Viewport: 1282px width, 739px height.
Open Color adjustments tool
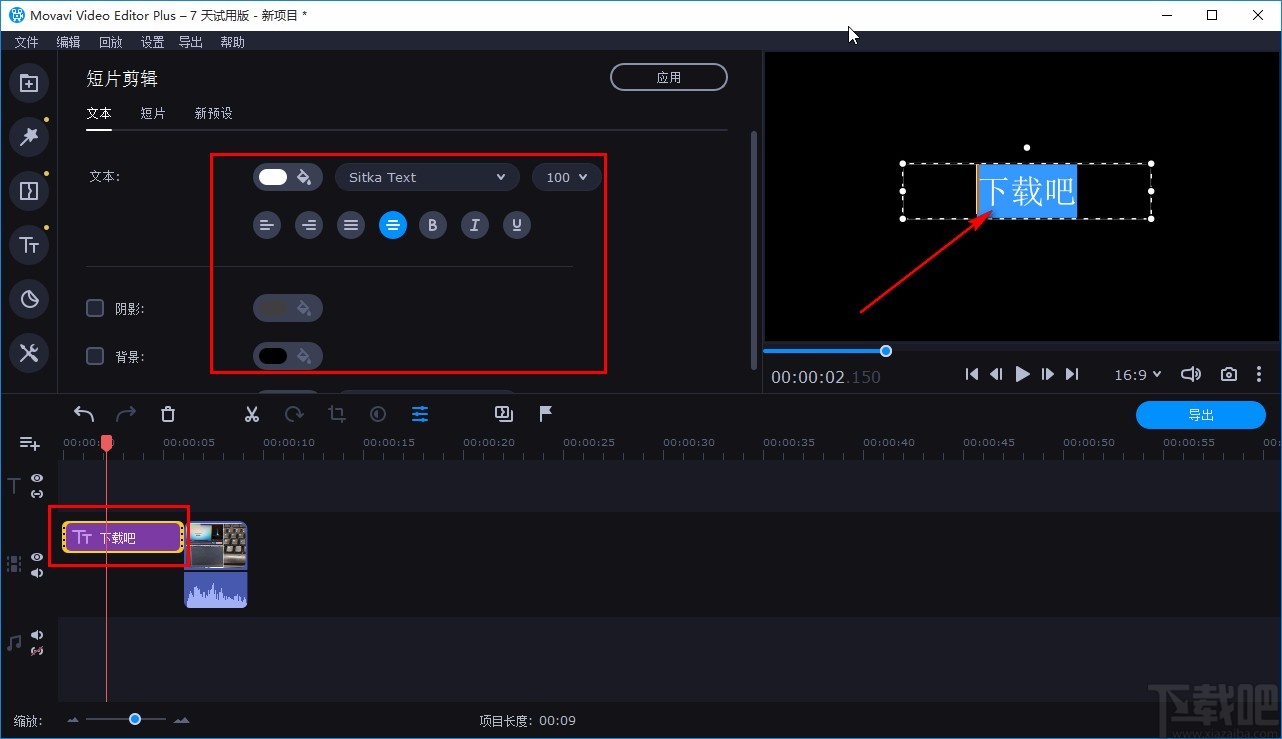point(378,414)
